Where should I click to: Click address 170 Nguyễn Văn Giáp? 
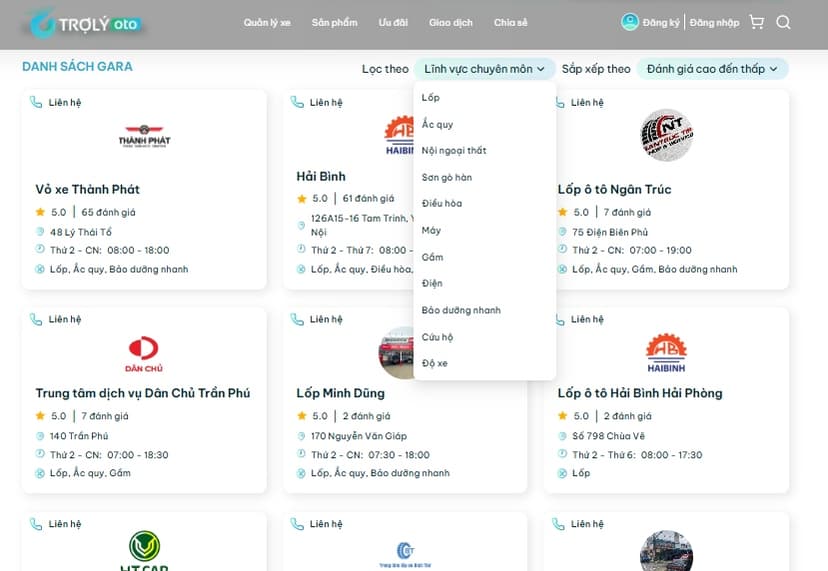[x=359, y=436]
